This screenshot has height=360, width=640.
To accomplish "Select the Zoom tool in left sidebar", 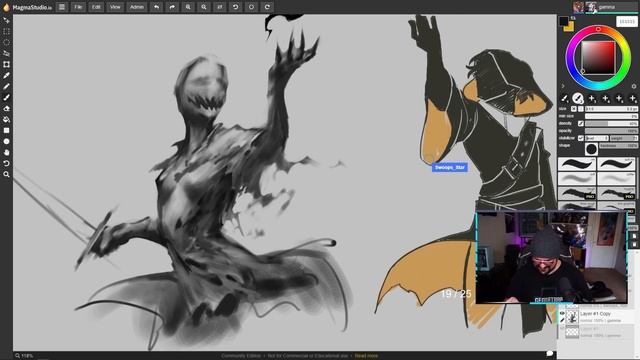I will [6, 174].
